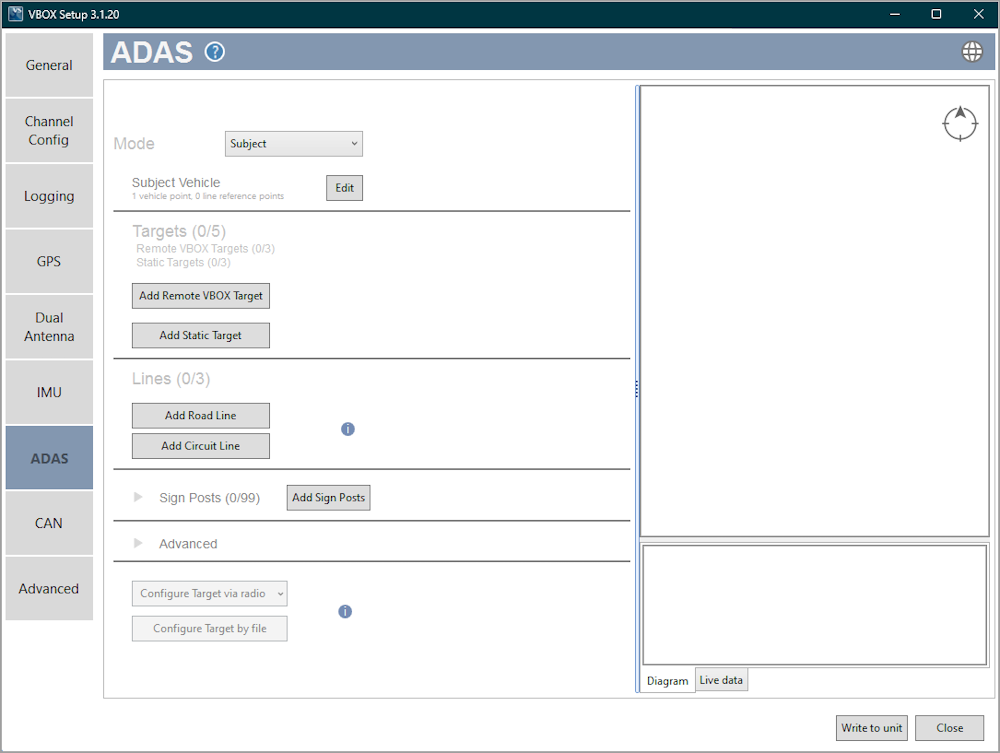1000x753 pixels.
Task: Open the Advanced sidebar tab
Action: tap(49, 588)
